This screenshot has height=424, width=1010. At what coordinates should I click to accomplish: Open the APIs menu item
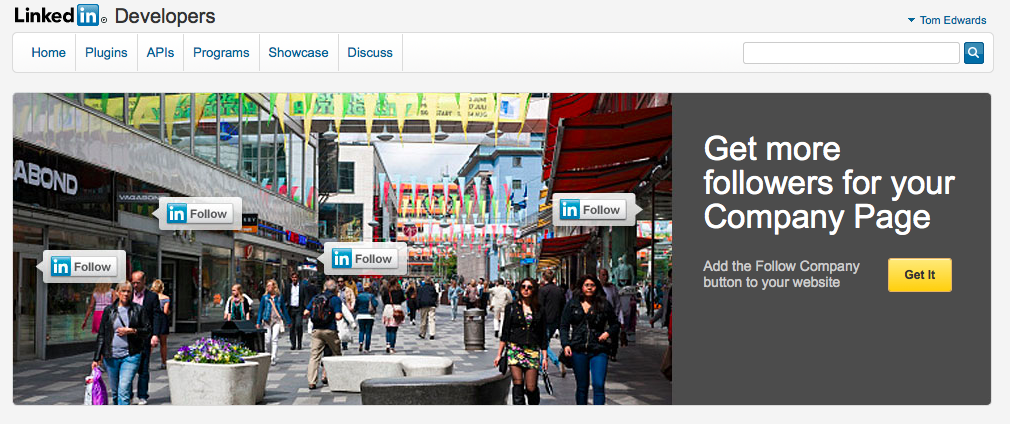click(x=160, y=53)
